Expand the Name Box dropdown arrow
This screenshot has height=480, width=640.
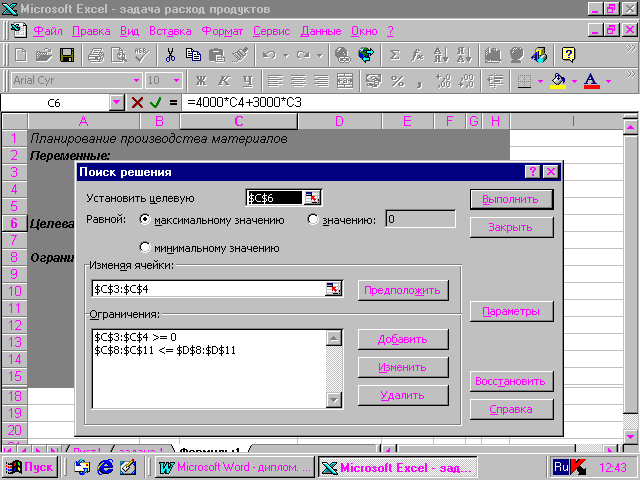click(x=116, y=102)
